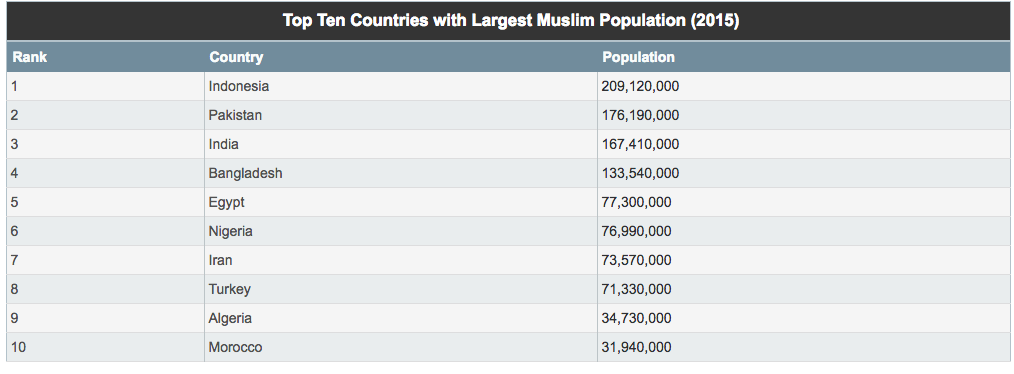Click the Pakistan country cell
This screenshot has width=1014, height=374.
tap(235, 115)
